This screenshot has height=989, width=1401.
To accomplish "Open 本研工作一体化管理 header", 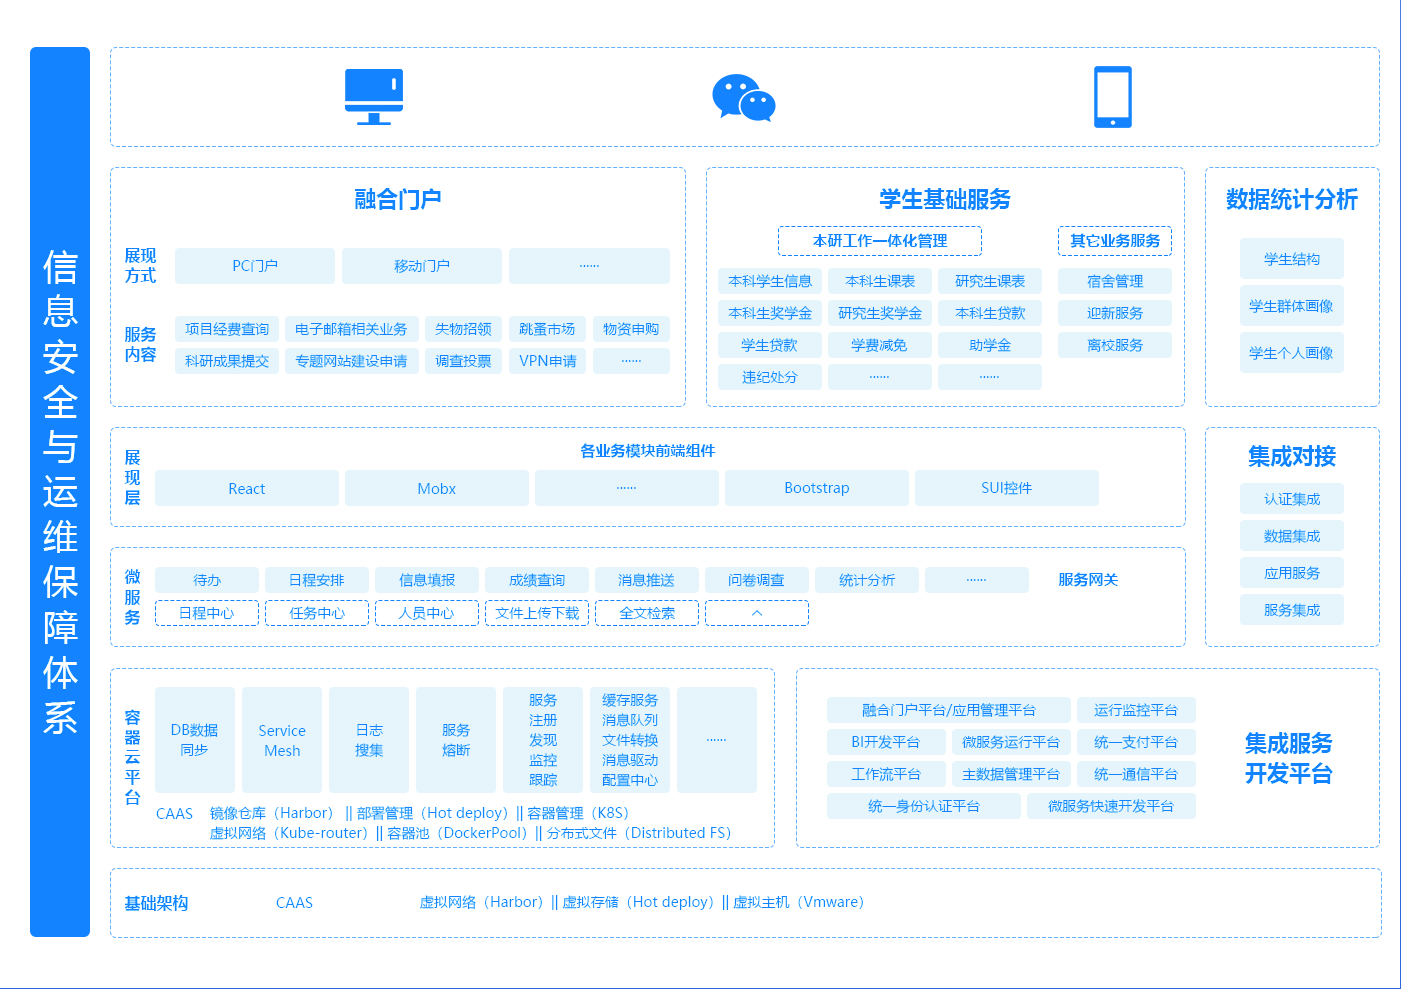I will click(x=879, y=241).
